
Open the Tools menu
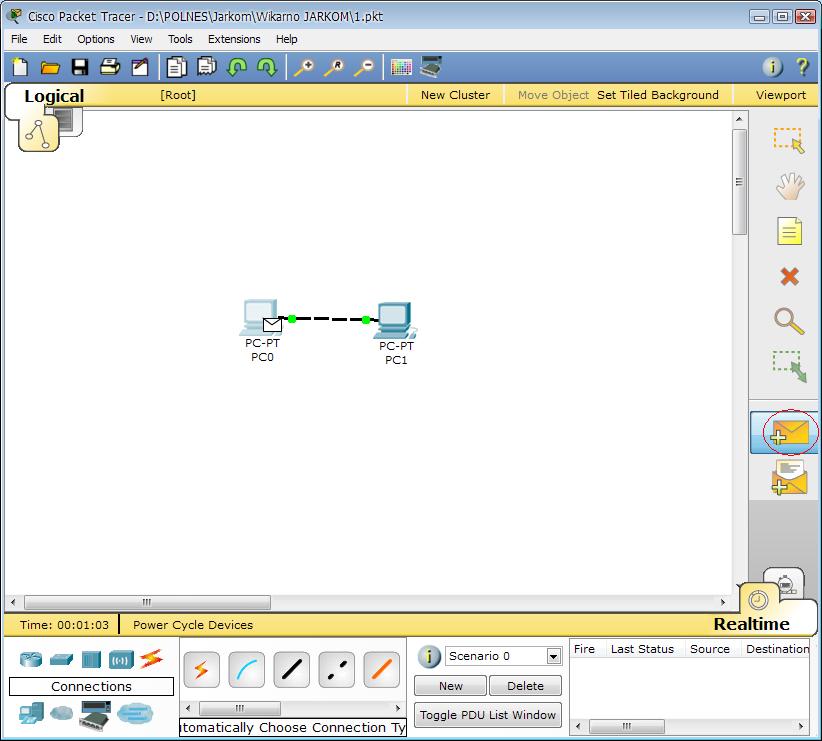click(x=180, y=39)
